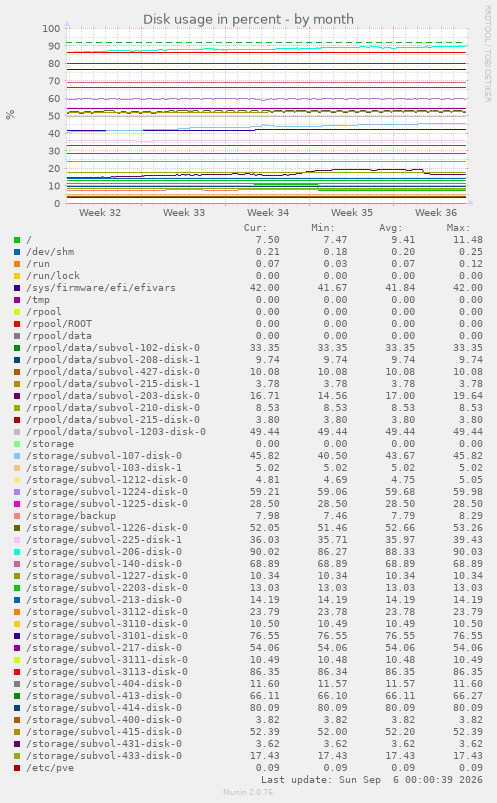Viewport: 497px width, 803px height.
Task: Click the Min: column header
Action: 323,228
